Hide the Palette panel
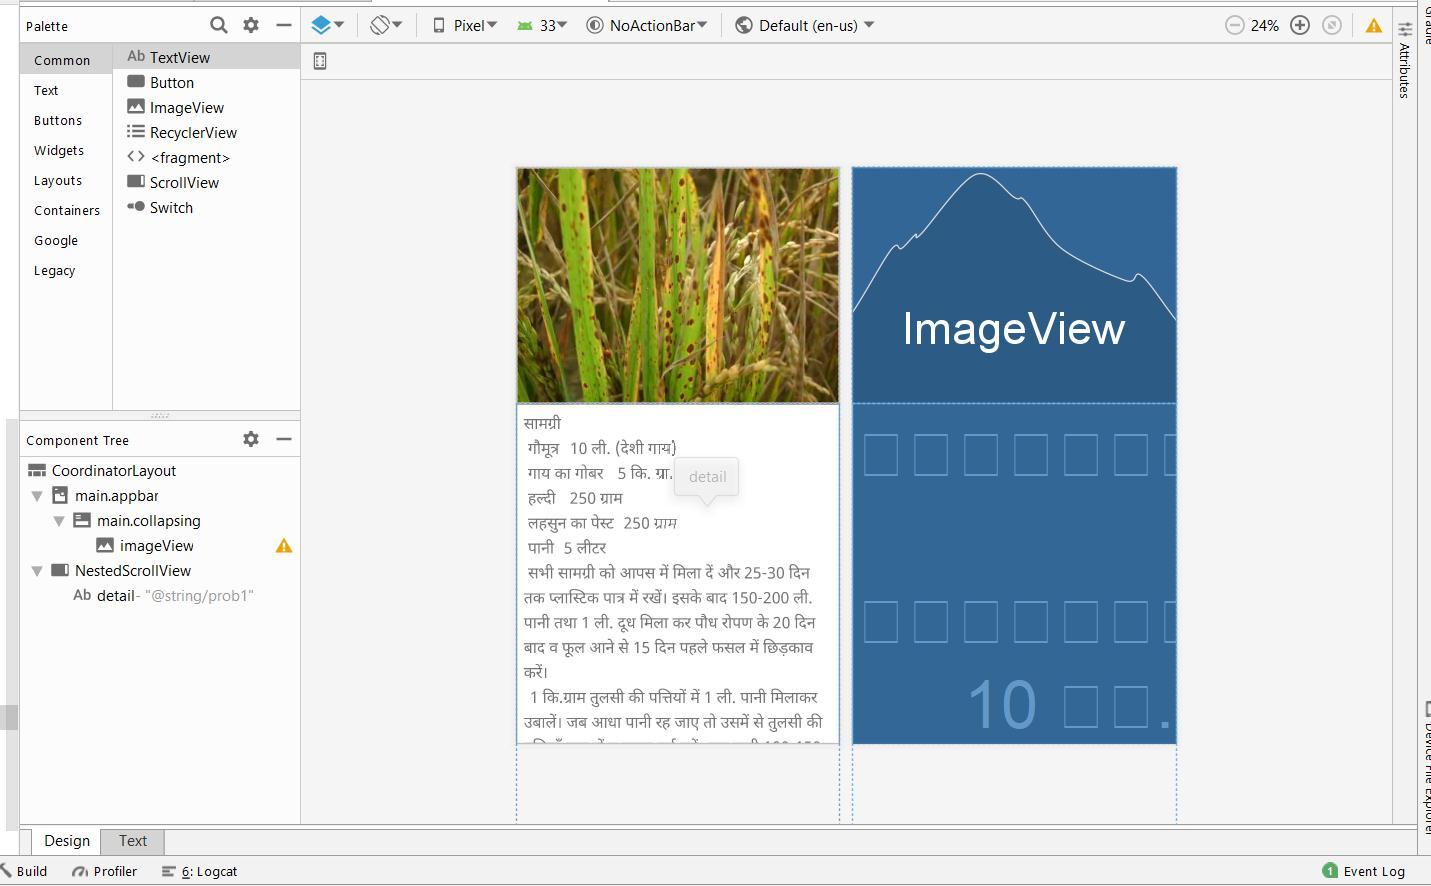This screenshot has height=886, width=1431. coord(284,25)
